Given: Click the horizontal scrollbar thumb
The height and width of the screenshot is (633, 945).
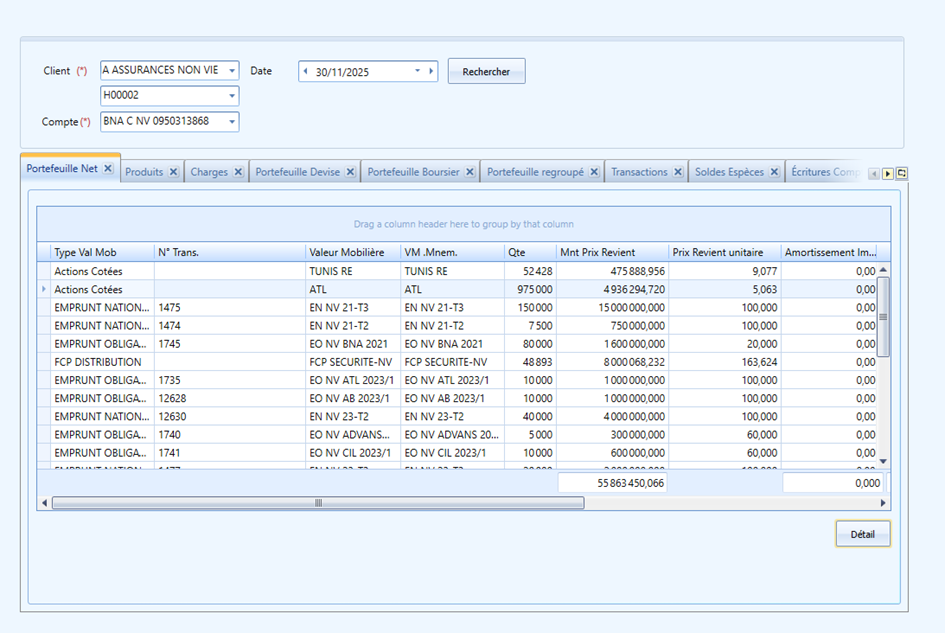Looking at the screenshot, I should 318,503.
